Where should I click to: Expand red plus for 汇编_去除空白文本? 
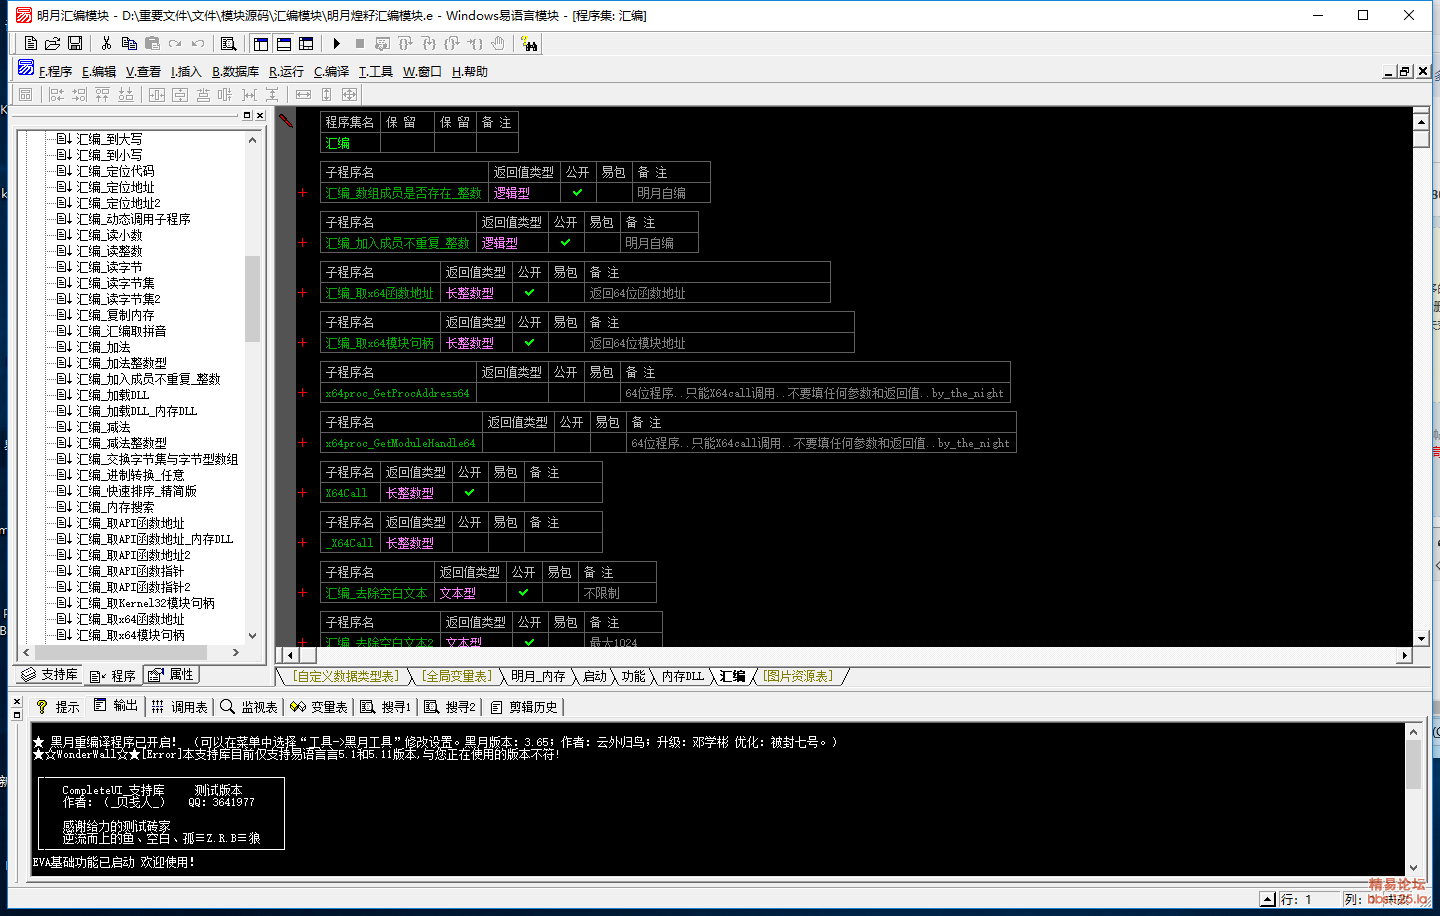tap(302, 592)
